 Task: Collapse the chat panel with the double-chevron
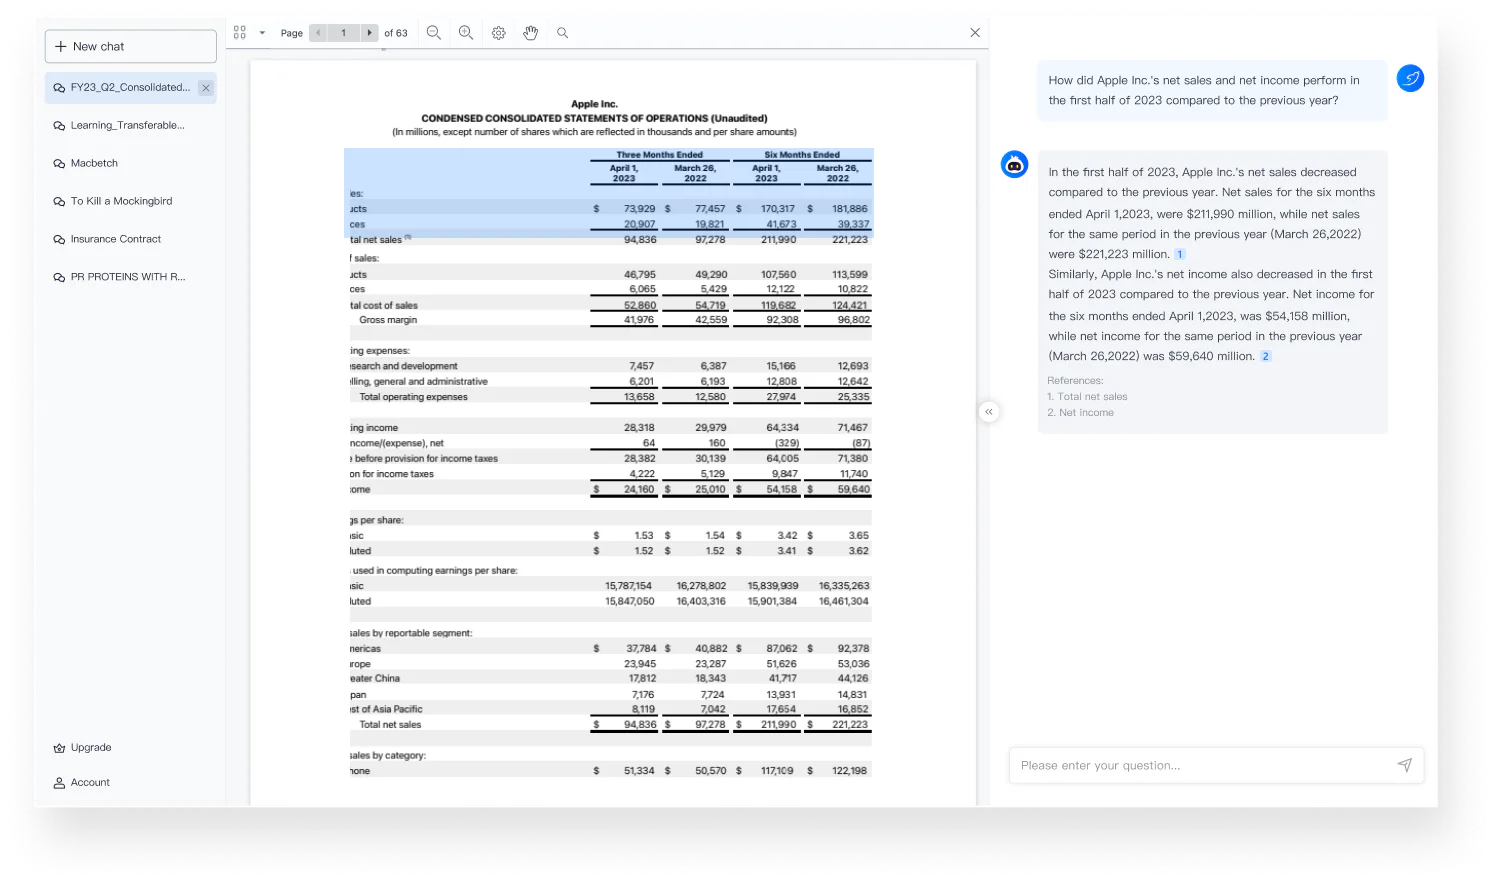pos(988,411)
